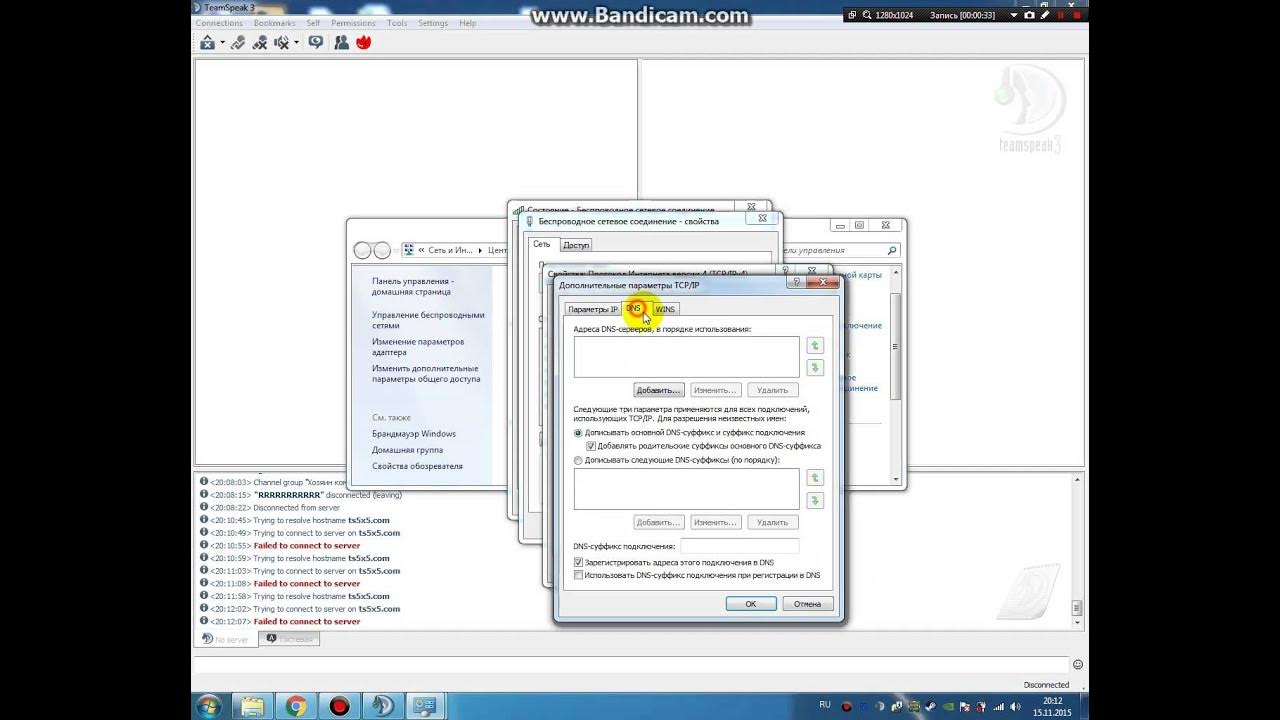Click the subscribe-to-channels eye icon in toolbar
The height and width of the screenshot is (720, 1280).
click(316, 42)
